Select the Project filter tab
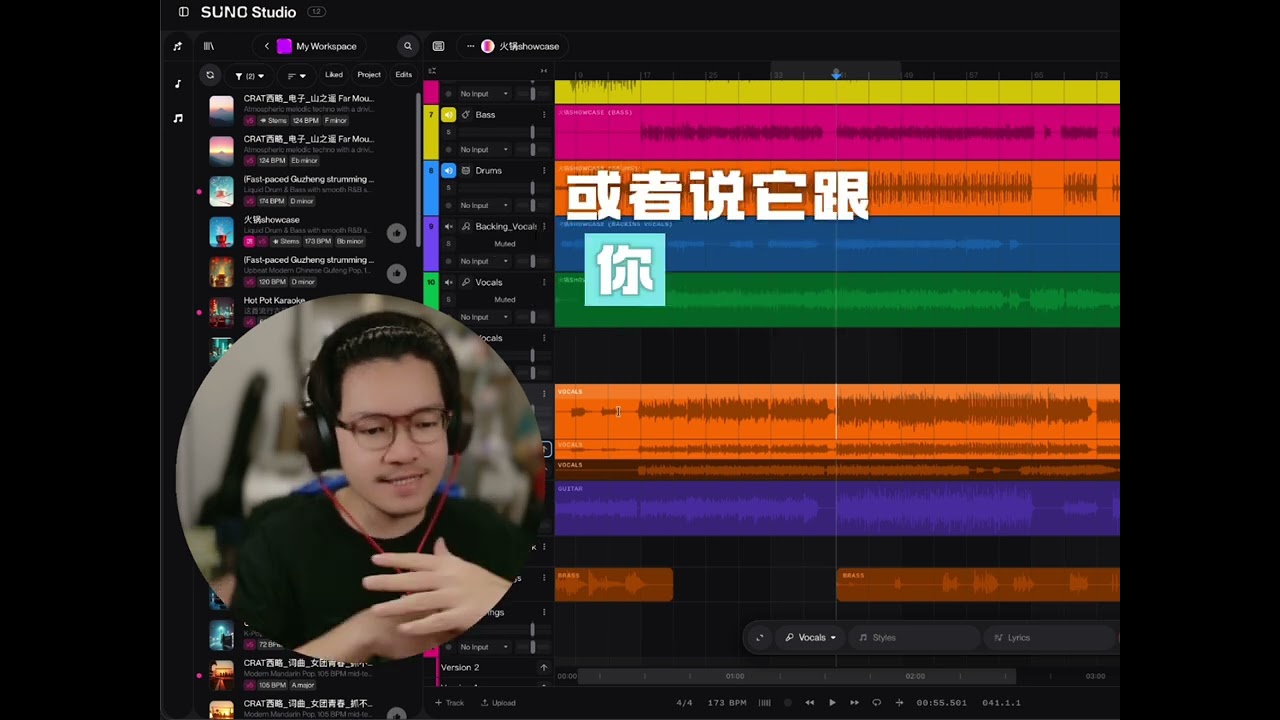The height and width of the screenshot is (720, 1280). coord(369,75)
